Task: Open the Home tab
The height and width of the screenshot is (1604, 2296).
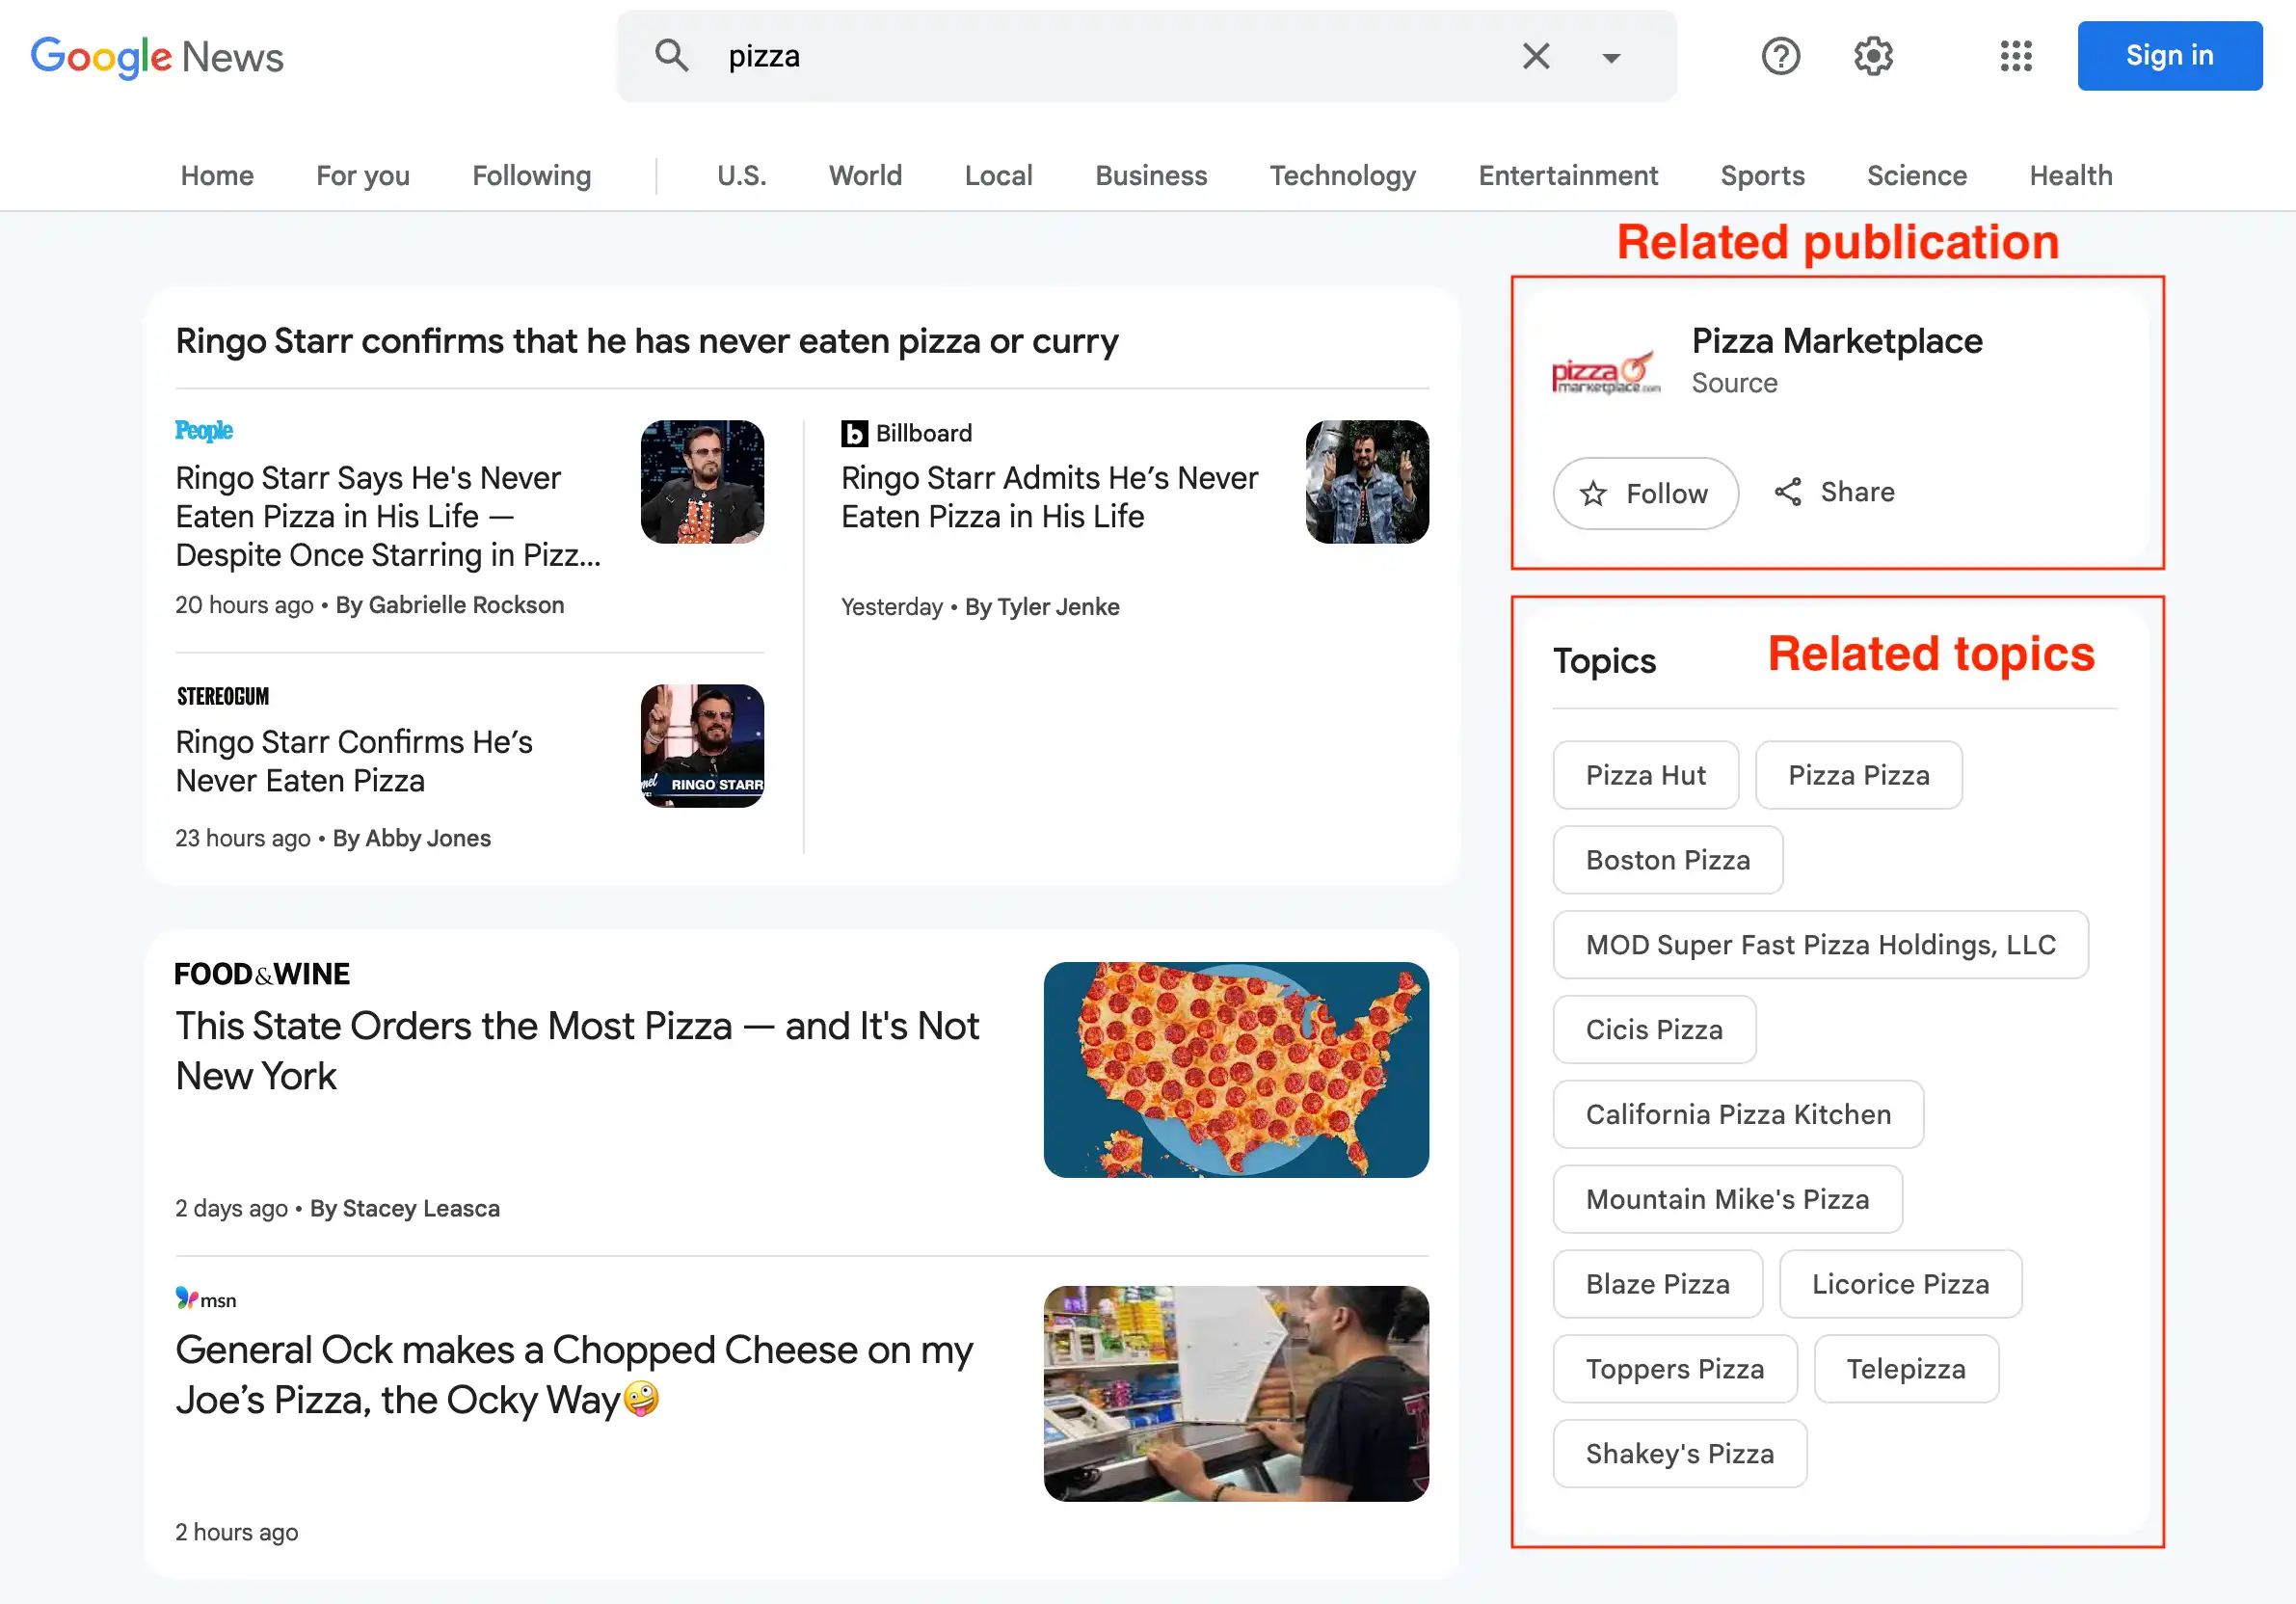Action: pos(217,176)
